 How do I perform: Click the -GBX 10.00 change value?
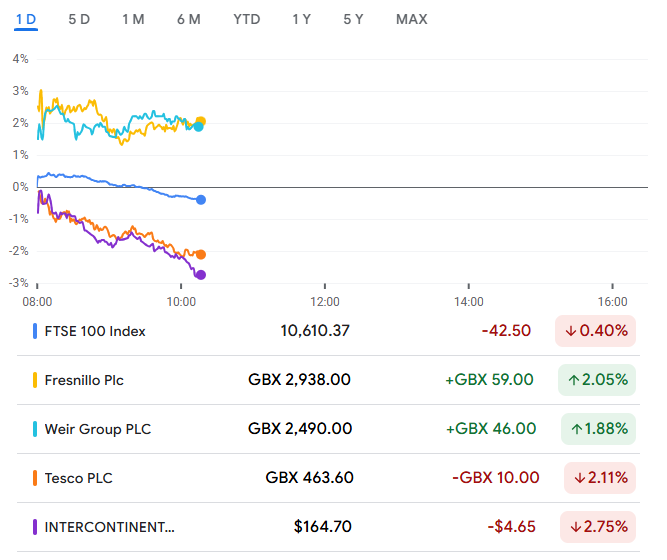[x=496, y=478]
